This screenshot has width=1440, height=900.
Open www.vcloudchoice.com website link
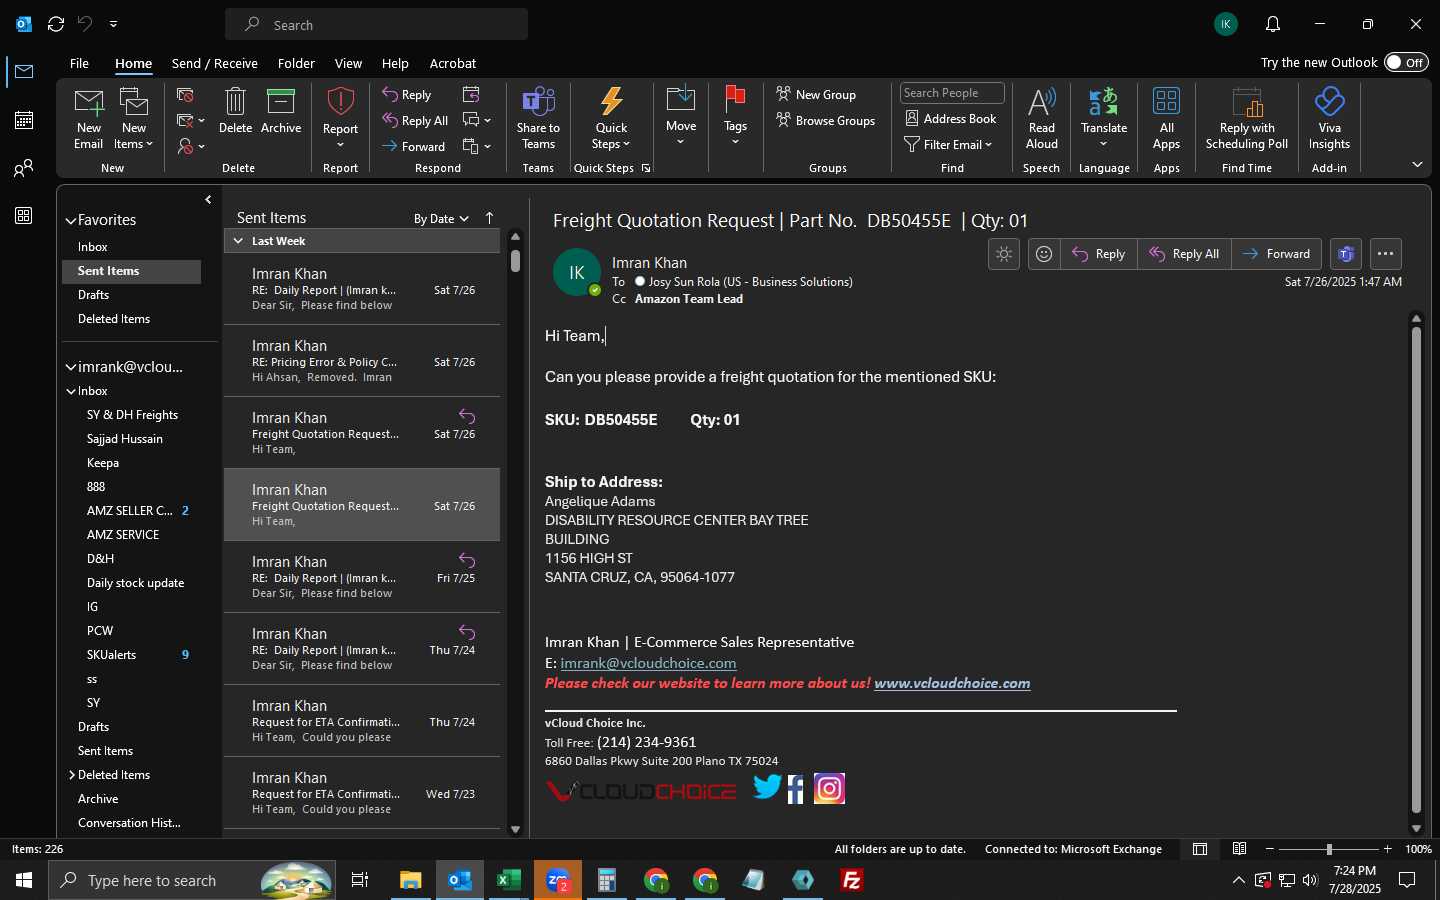click(952, 683)
